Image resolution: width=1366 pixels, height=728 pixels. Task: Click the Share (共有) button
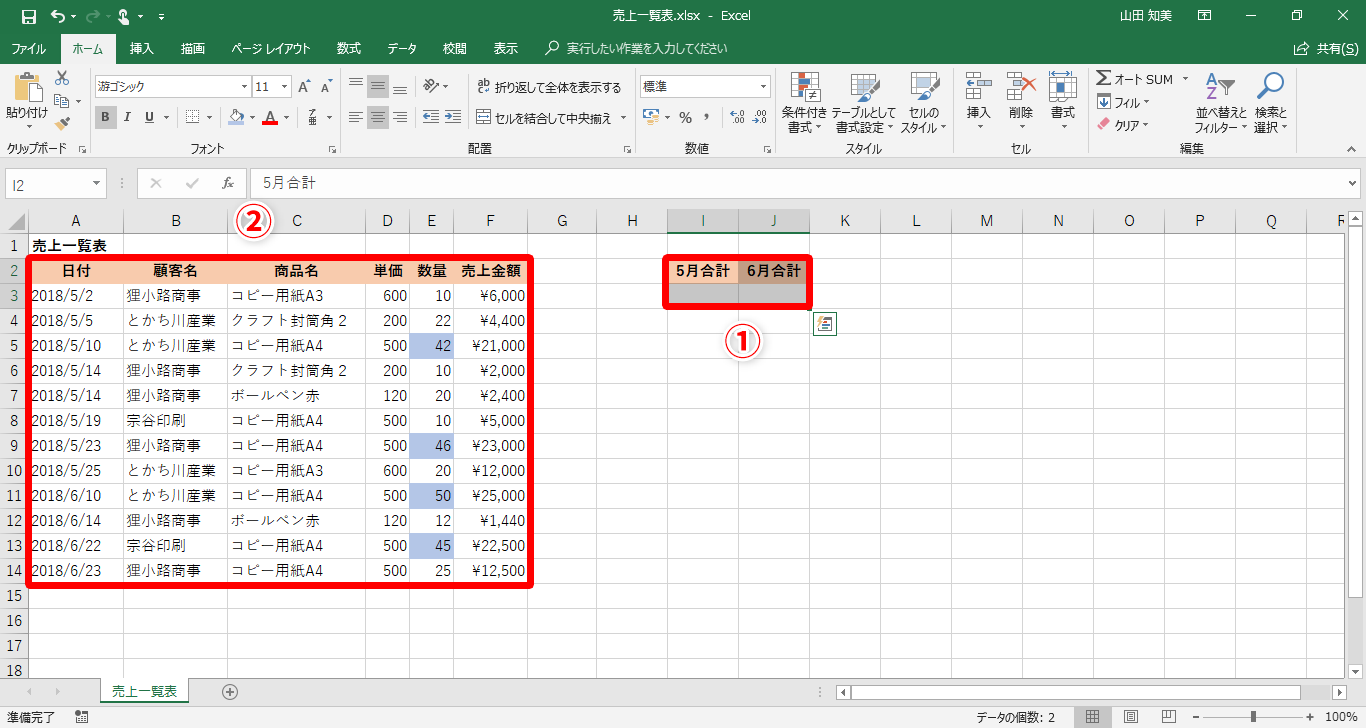click(1327, 48)
